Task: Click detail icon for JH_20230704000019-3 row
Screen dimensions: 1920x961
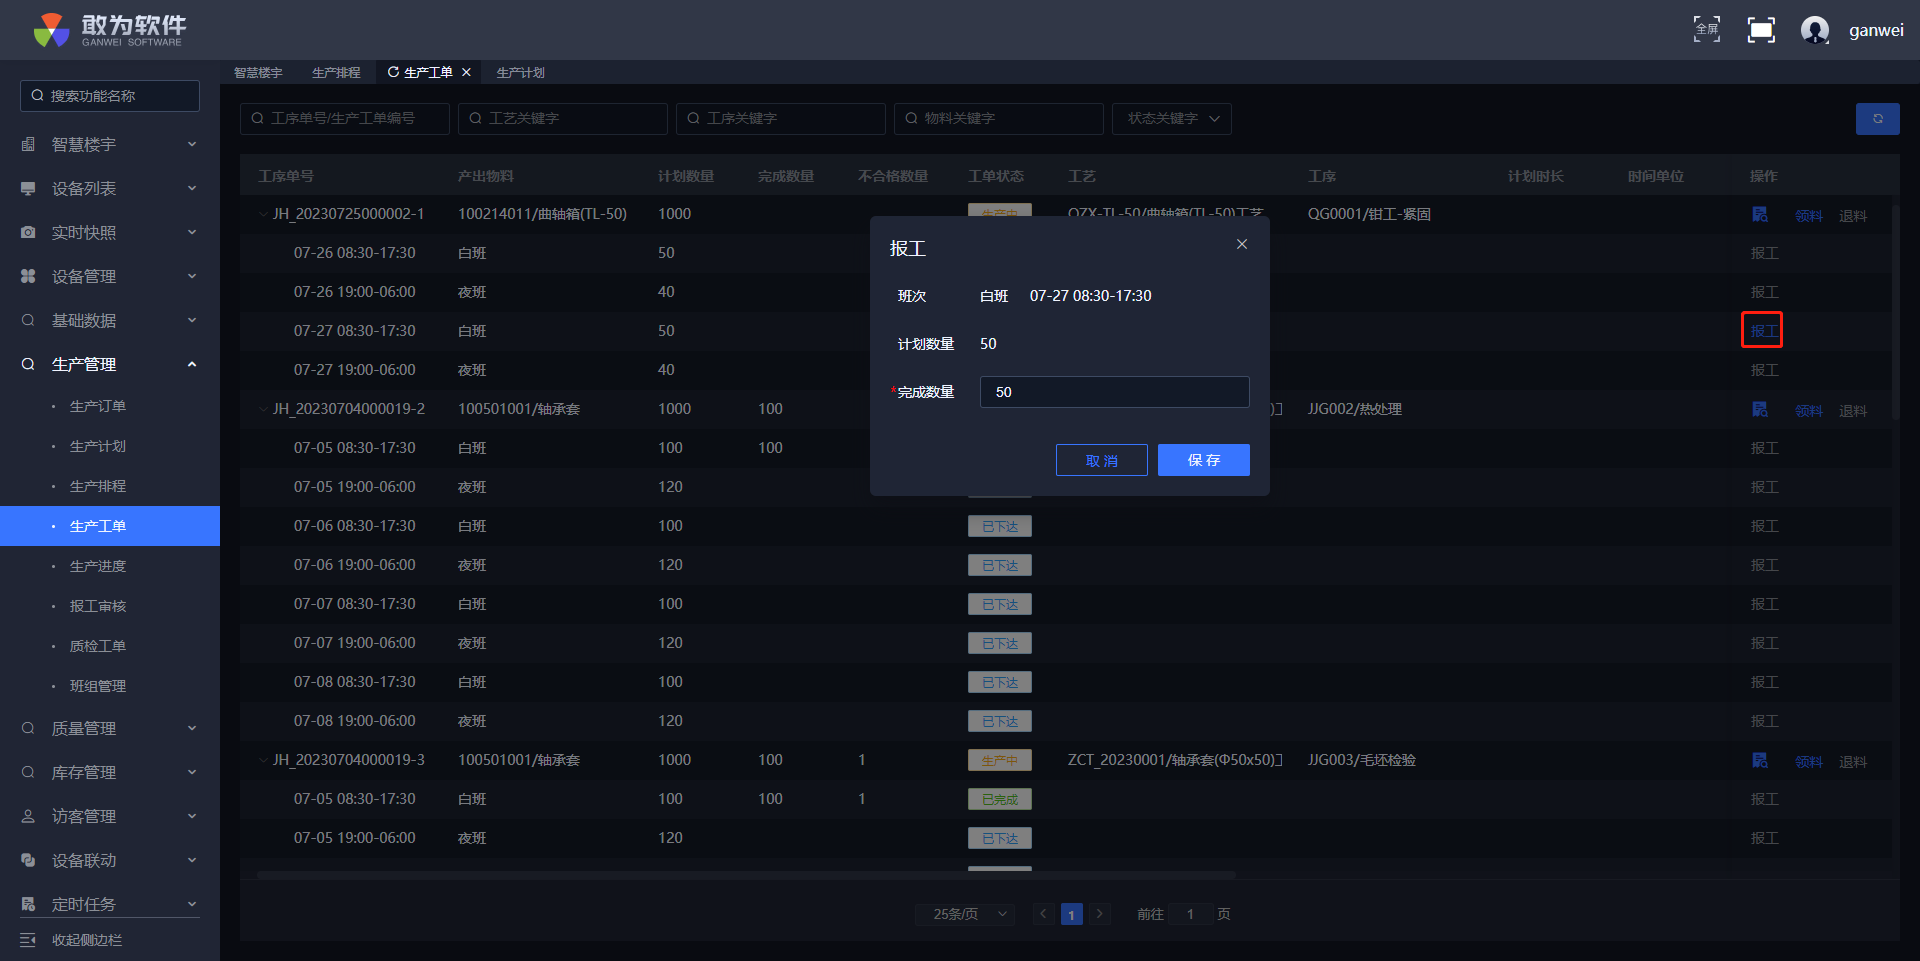Action: (1760, 761)
